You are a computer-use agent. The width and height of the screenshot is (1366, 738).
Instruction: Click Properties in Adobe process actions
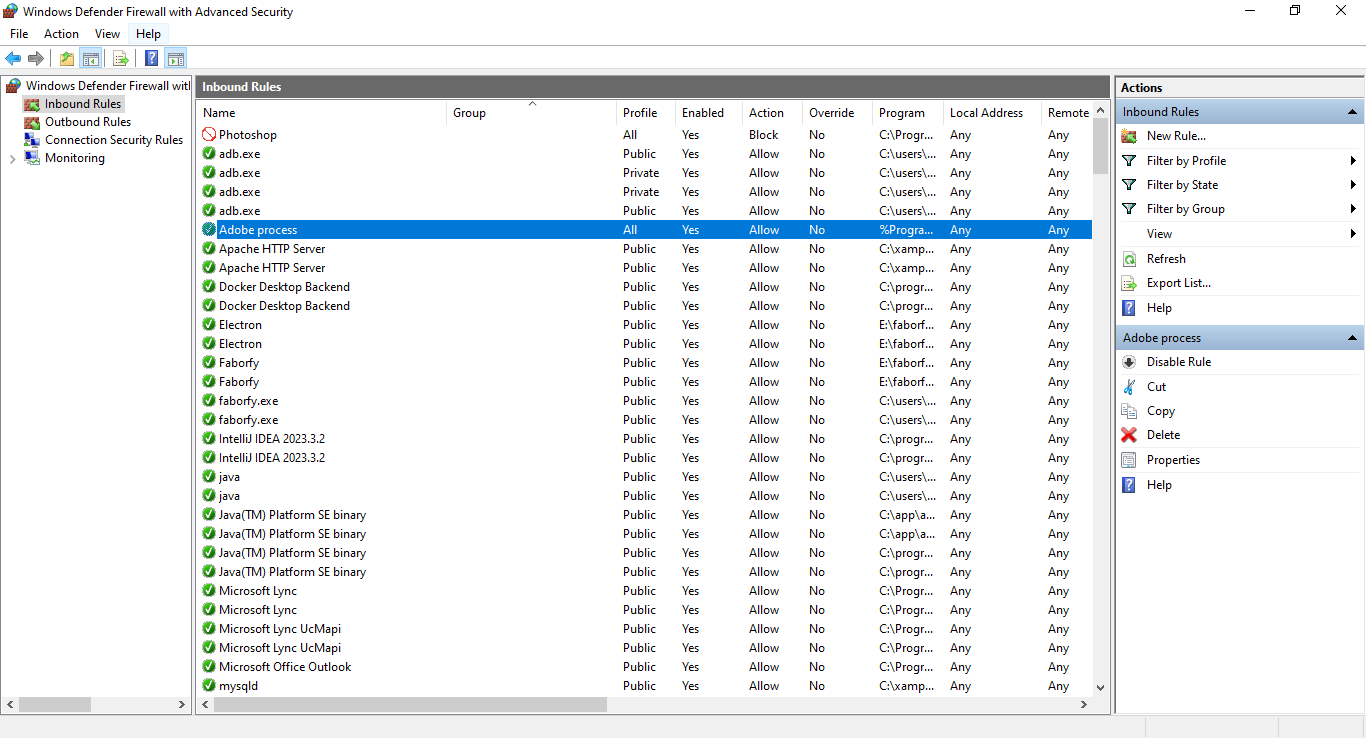(x=1173, y=460)
